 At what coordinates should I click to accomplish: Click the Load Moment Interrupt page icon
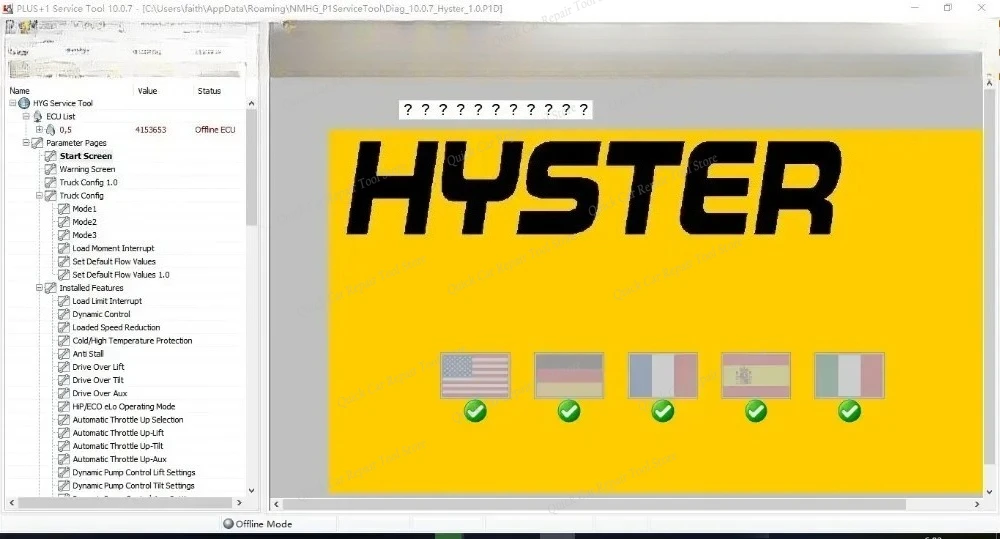click(x=64, y=249)
